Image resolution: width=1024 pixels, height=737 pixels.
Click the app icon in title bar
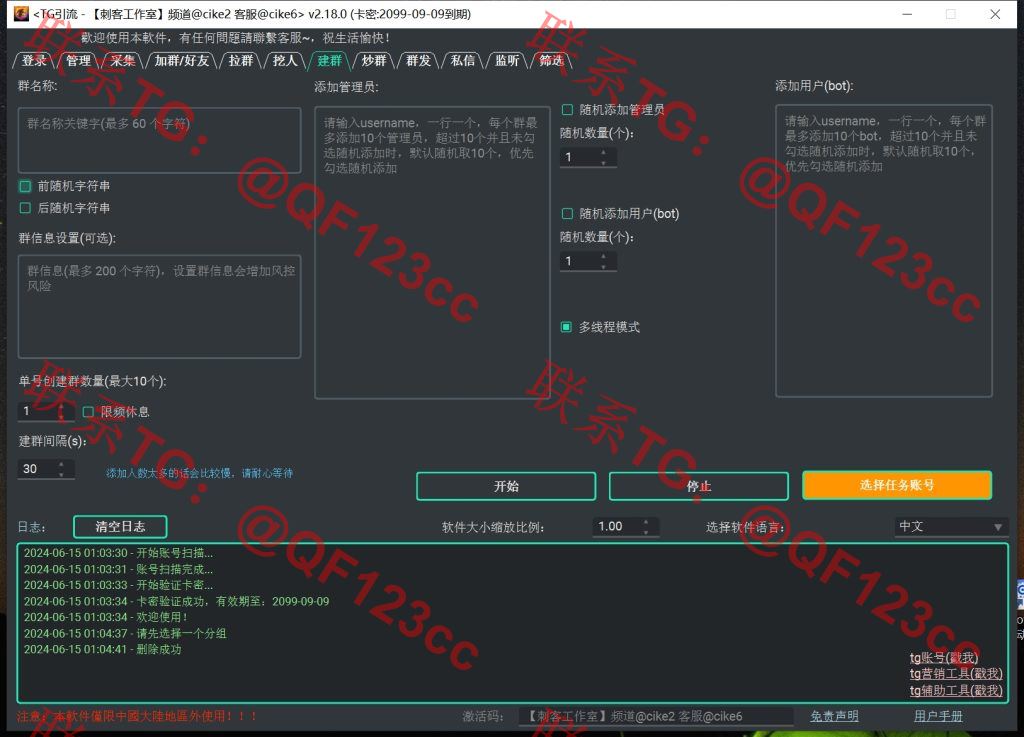21,13
